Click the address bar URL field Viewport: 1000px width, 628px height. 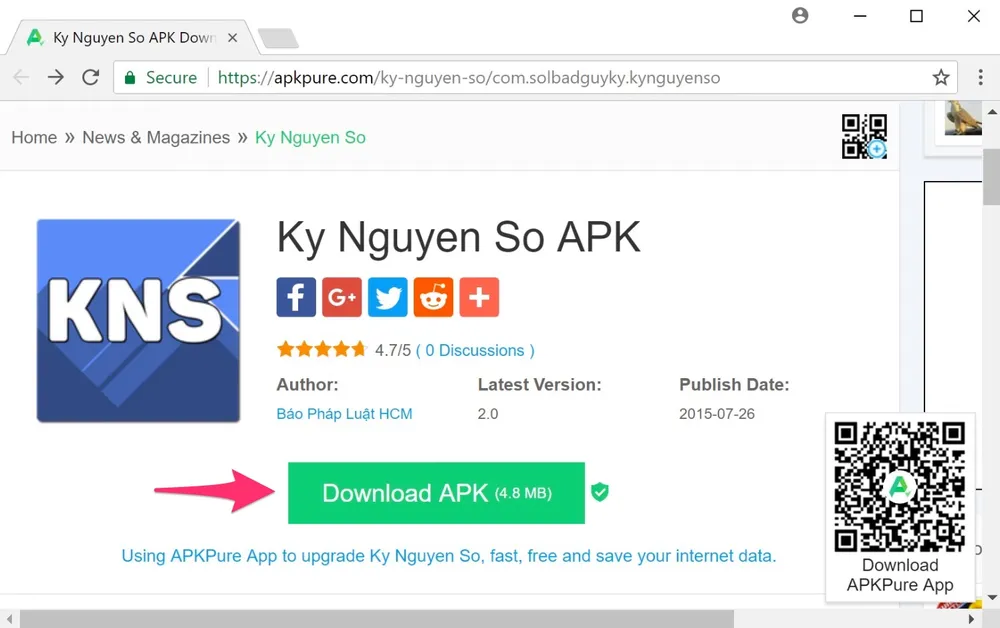tap(536, 78)
